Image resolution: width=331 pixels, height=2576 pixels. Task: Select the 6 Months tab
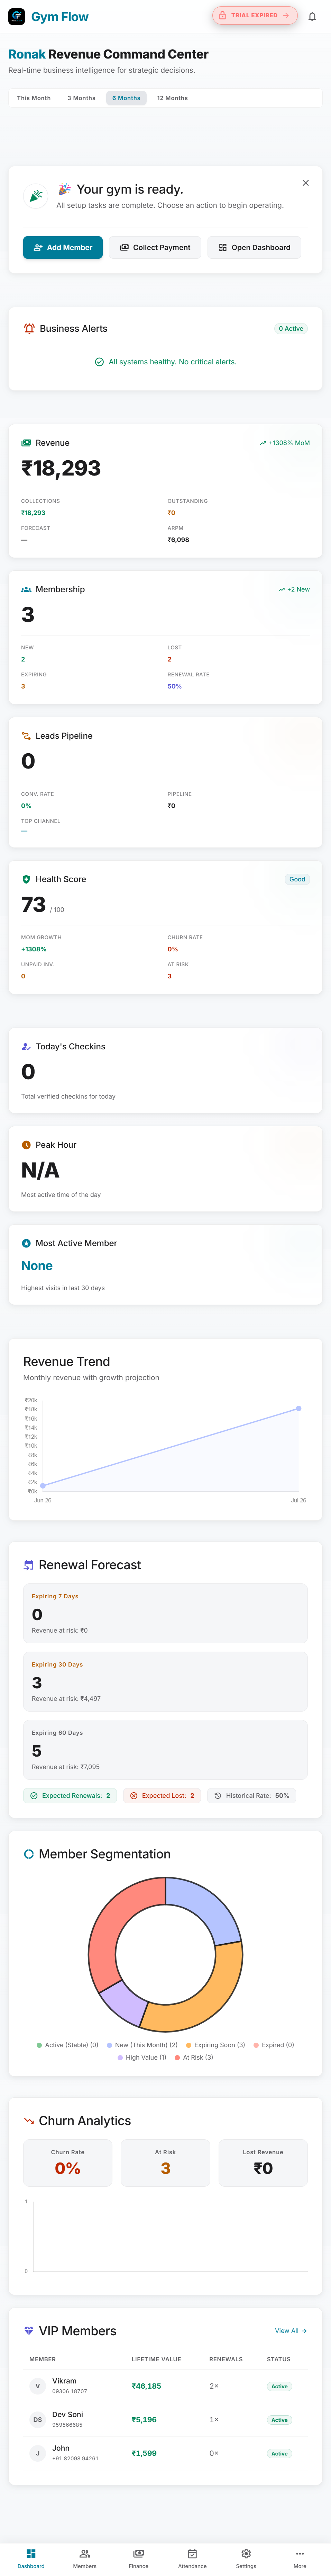click(126, 98)
